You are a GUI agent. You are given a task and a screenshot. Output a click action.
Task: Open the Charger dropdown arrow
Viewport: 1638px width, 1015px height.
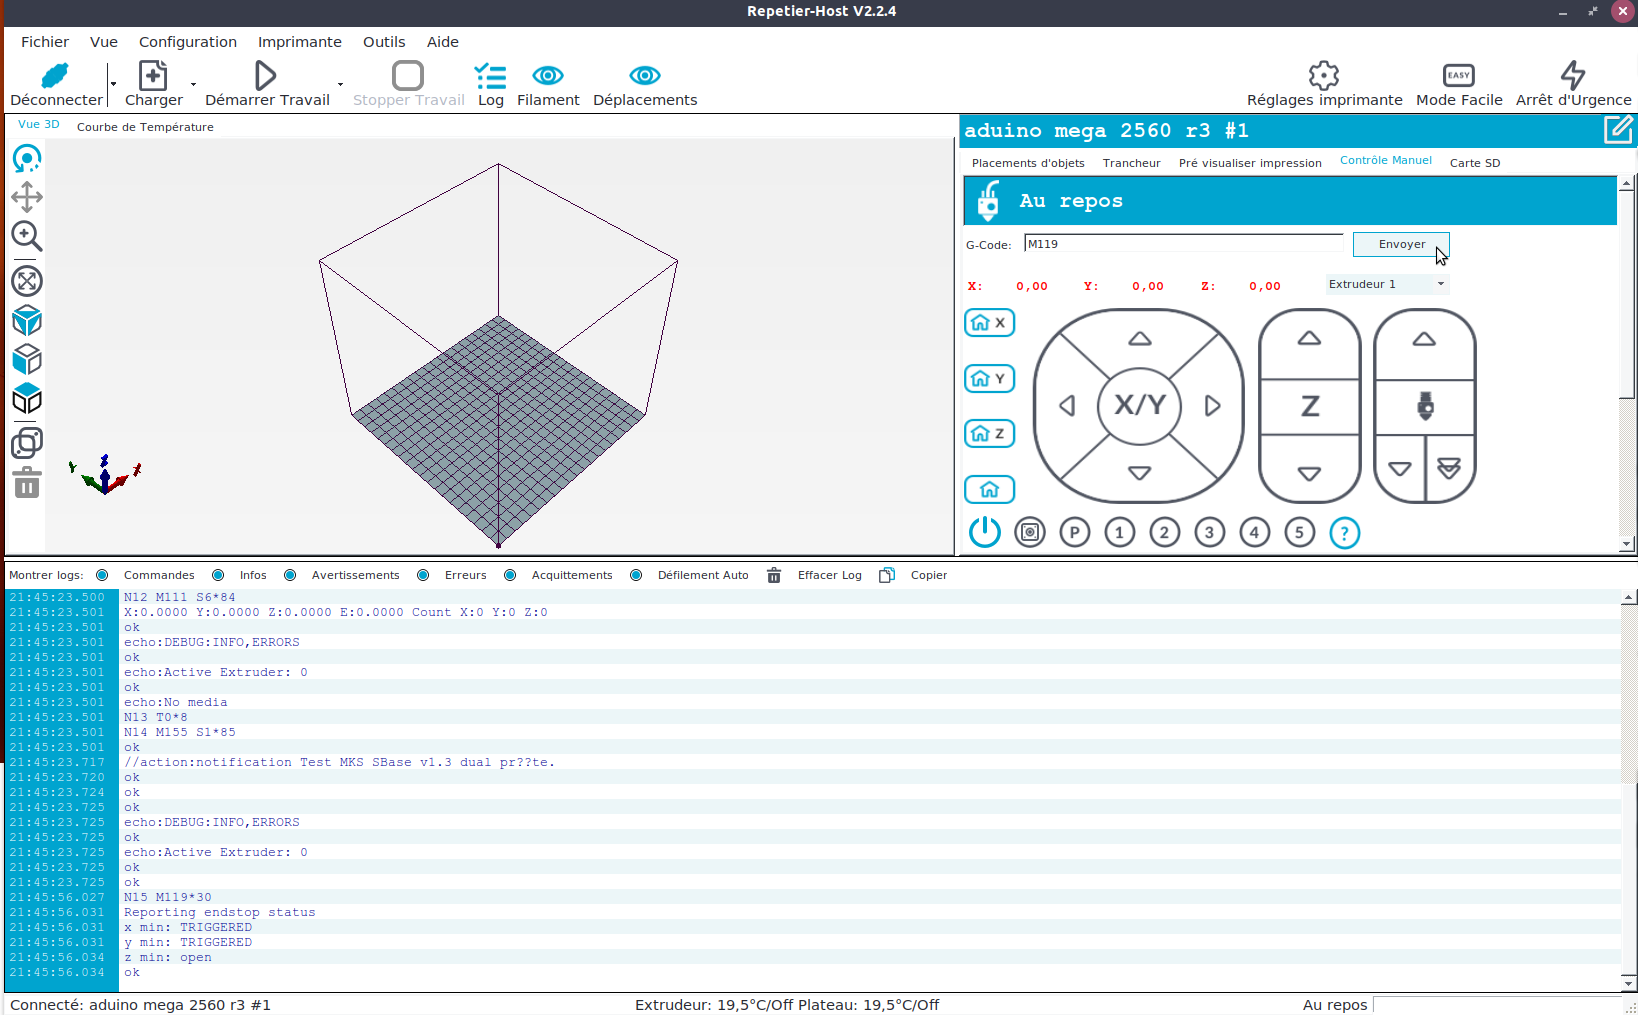[x=193, y=85]
